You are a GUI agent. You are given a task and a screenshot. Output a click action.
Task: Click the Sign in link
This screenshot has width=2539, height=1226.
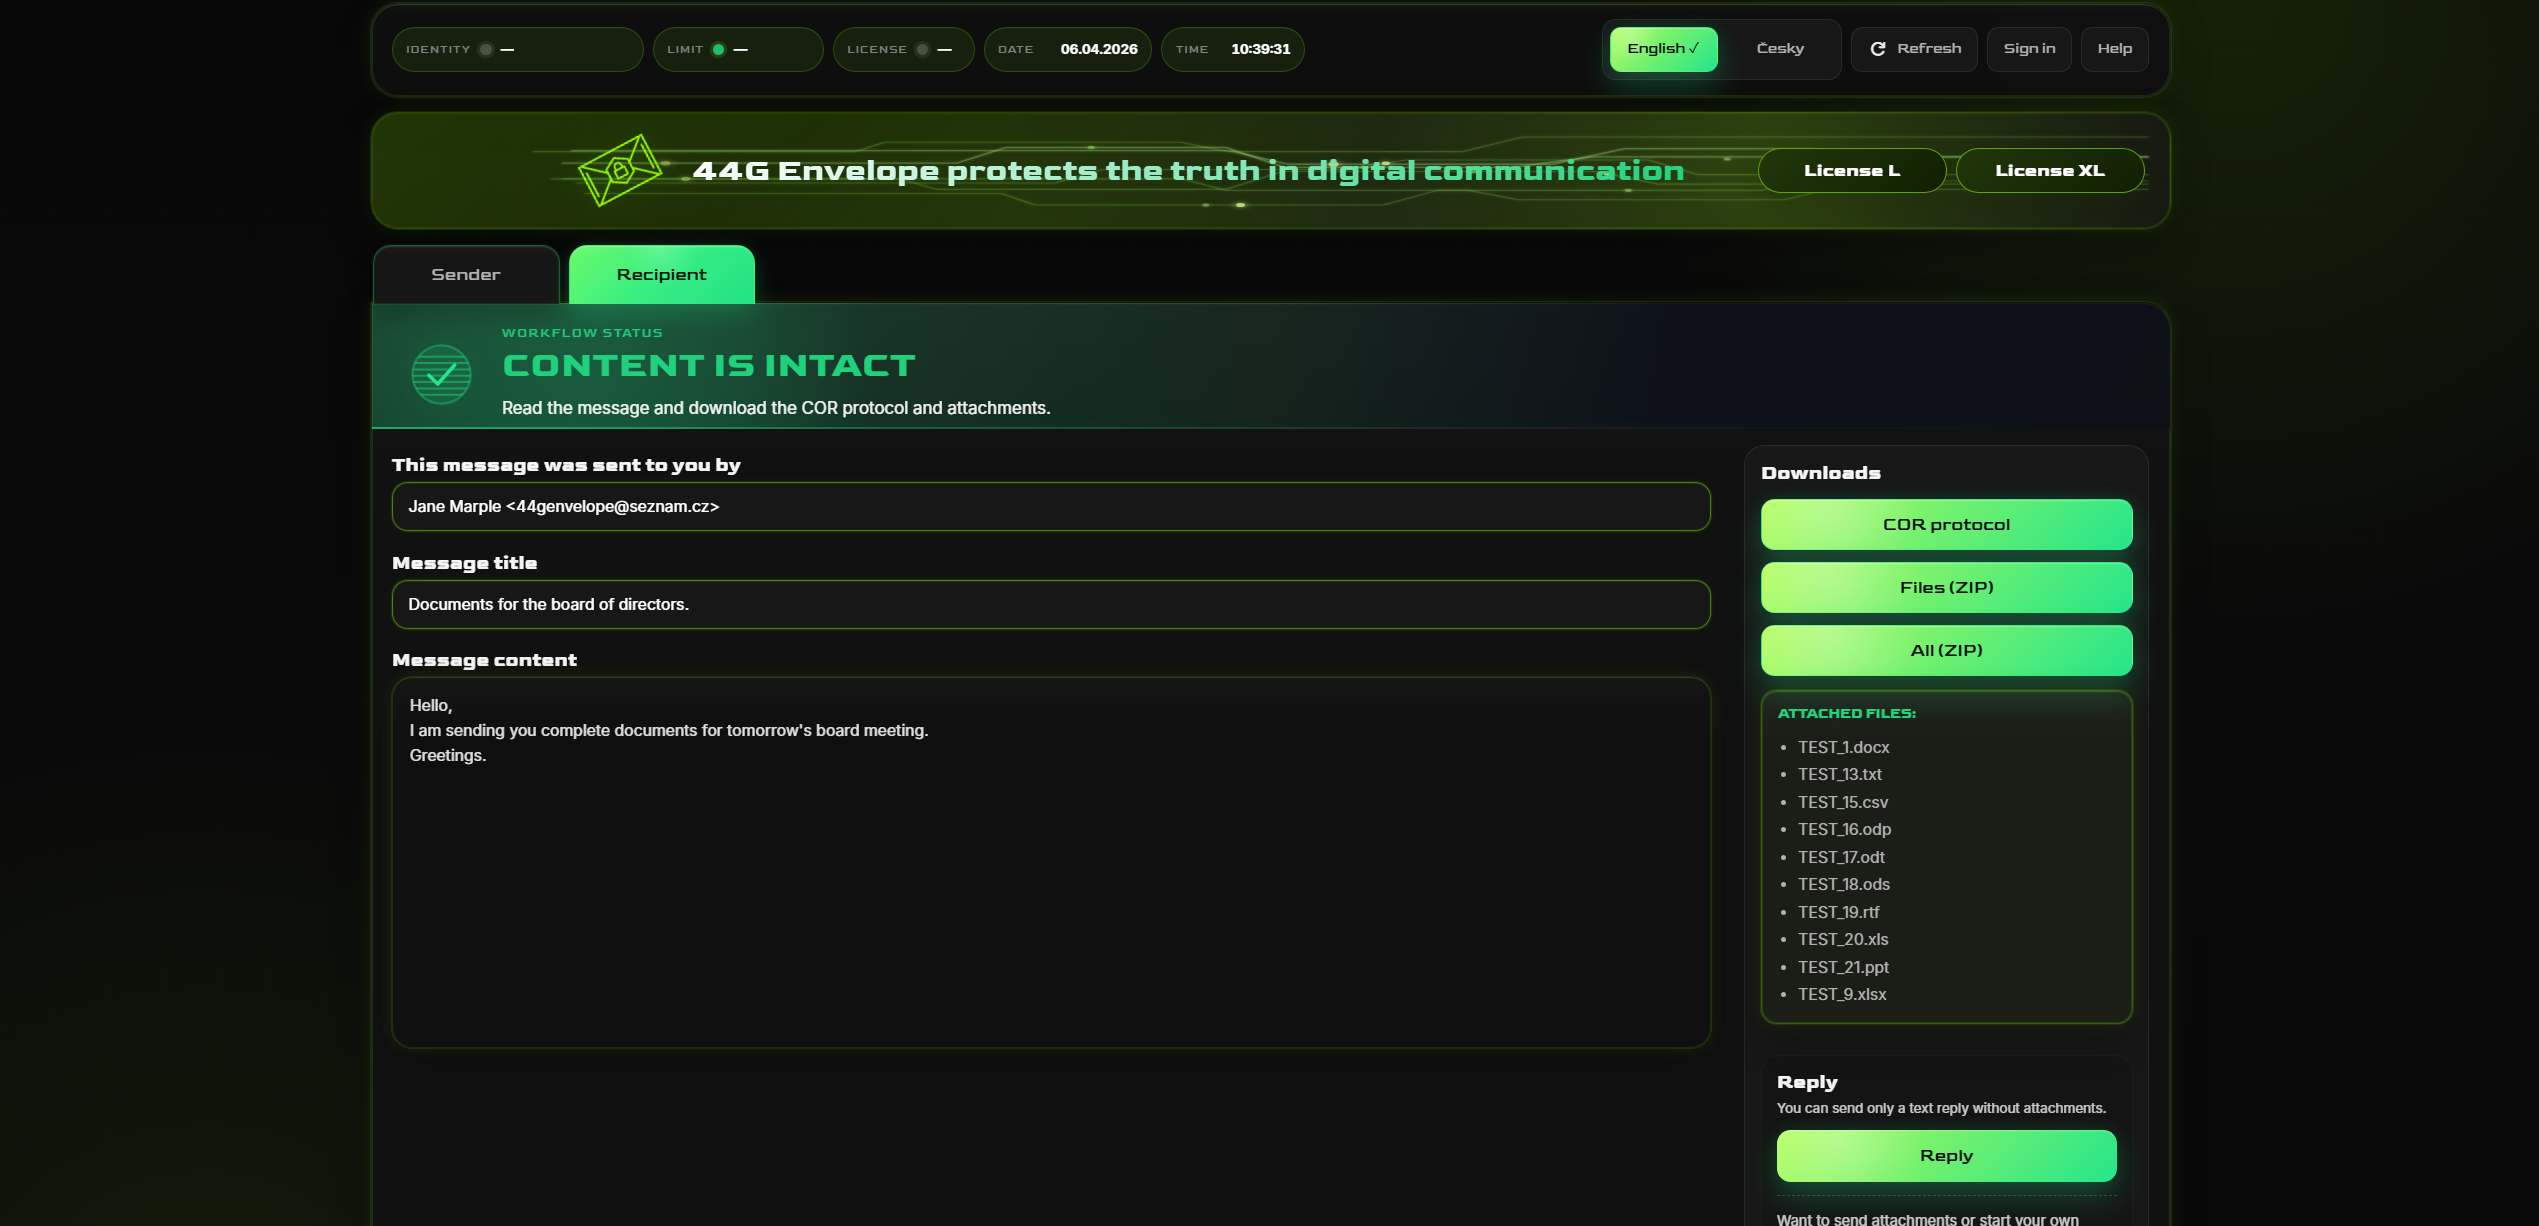2029,49
